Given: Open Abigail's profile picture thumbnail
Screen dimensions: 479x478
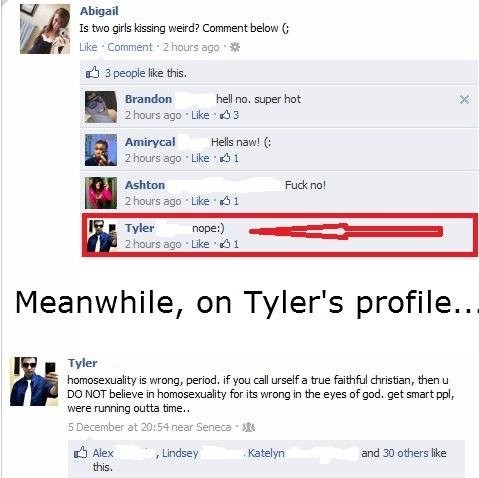Looking at the screenshot, I should 45,29.
